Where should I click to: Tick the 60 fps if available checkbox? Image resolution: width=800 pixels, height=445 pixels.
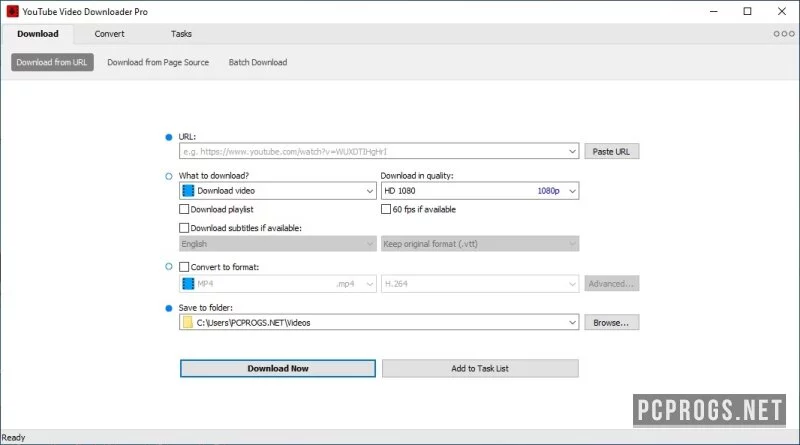click(x=386, y=209)
